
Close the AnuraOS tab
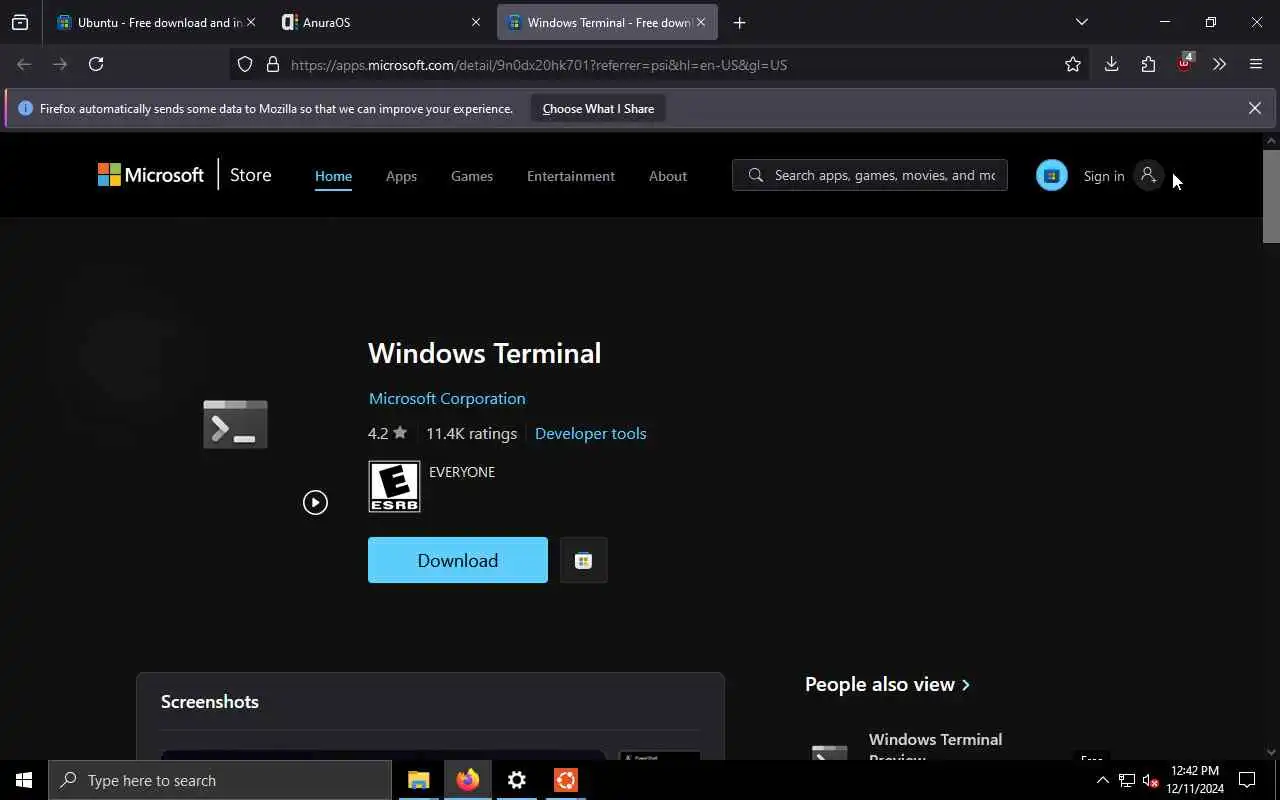tap(476, 22)
